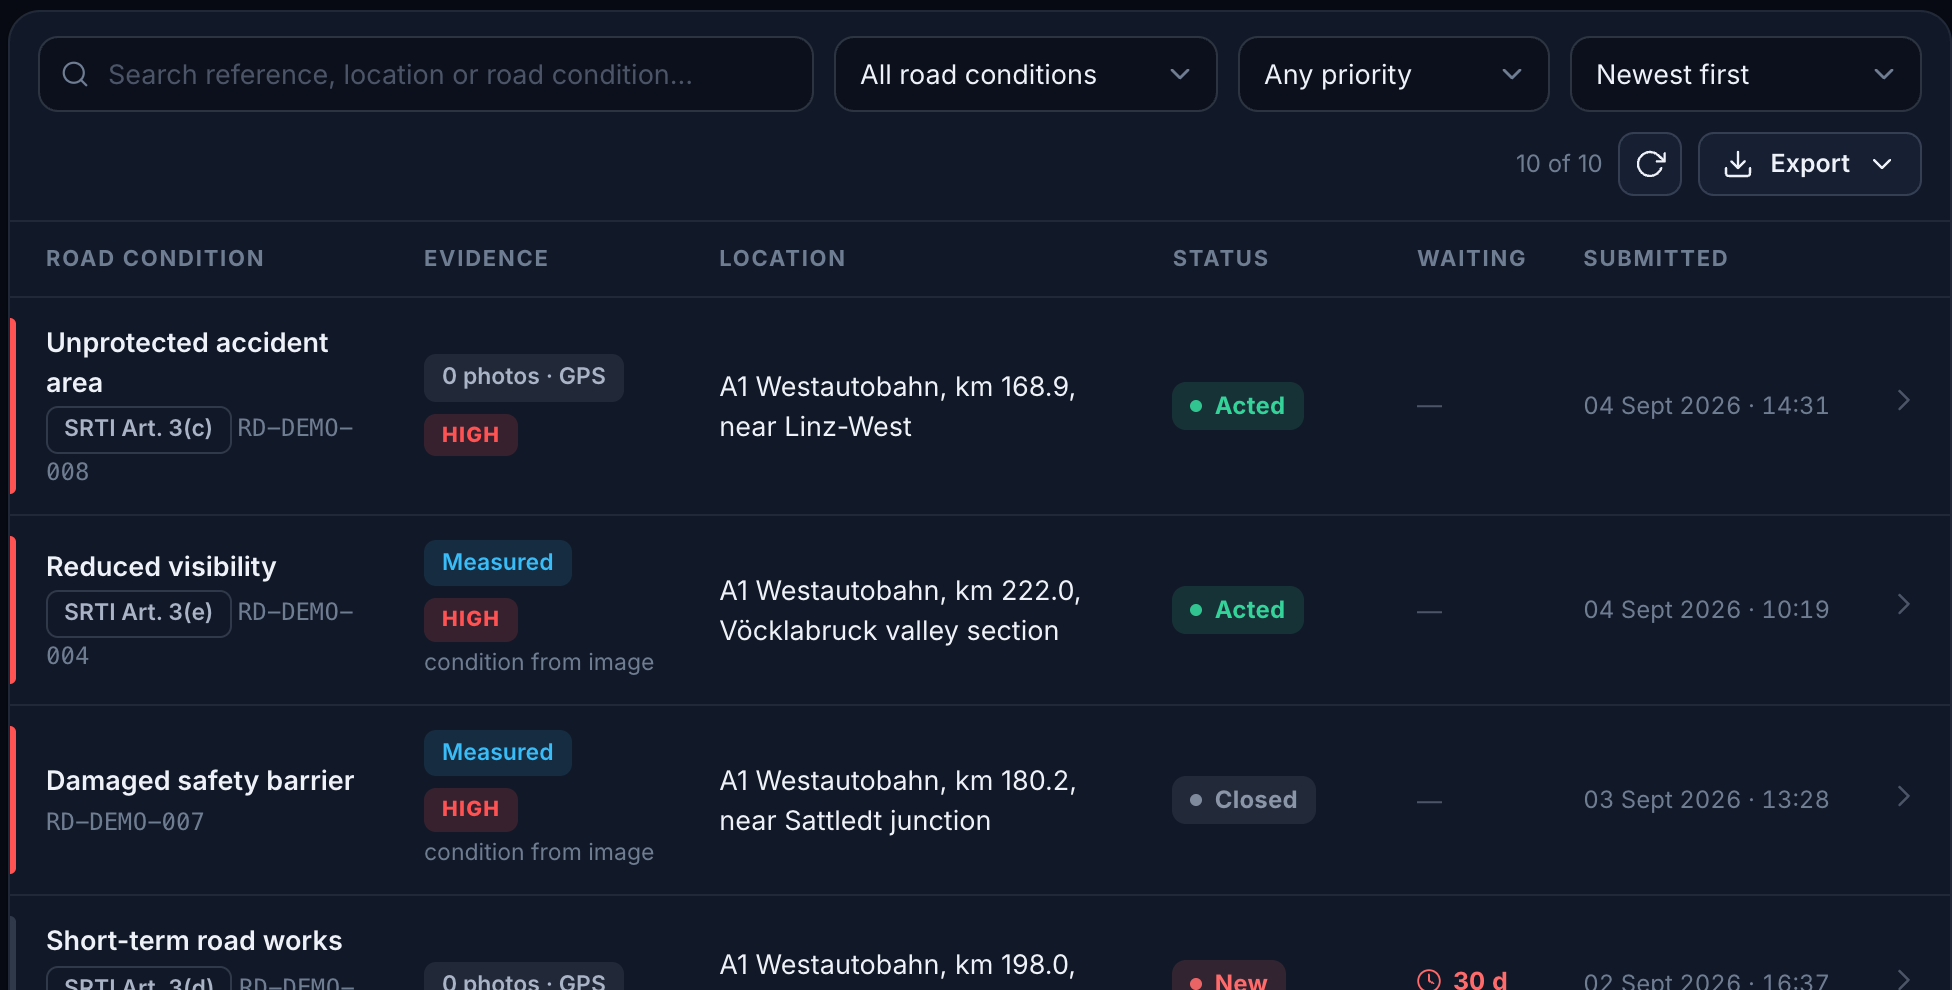Click Acted status for Vöcklabruck report
The width and height of the screenshot is (1952, 990).
[1238, 610]
